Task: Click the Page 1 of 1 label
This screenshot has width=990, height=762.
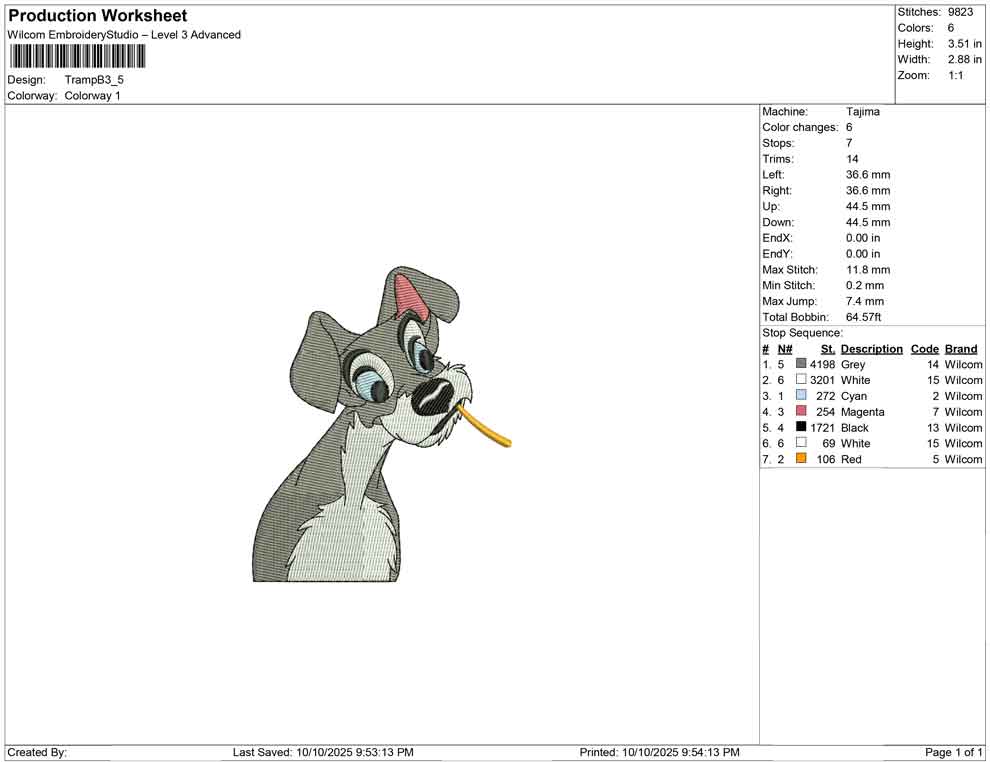Action: [953, 752]
